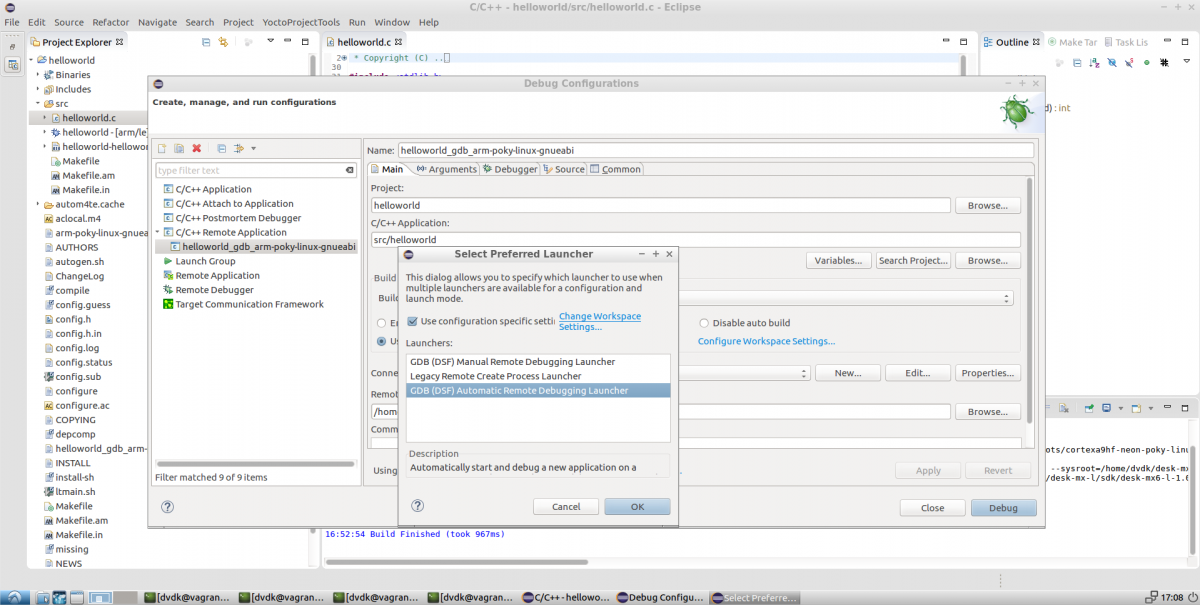Screen dimensions: 1200x605
Task: Click the help icon in launcher dialog
Action: coord(417,507)
